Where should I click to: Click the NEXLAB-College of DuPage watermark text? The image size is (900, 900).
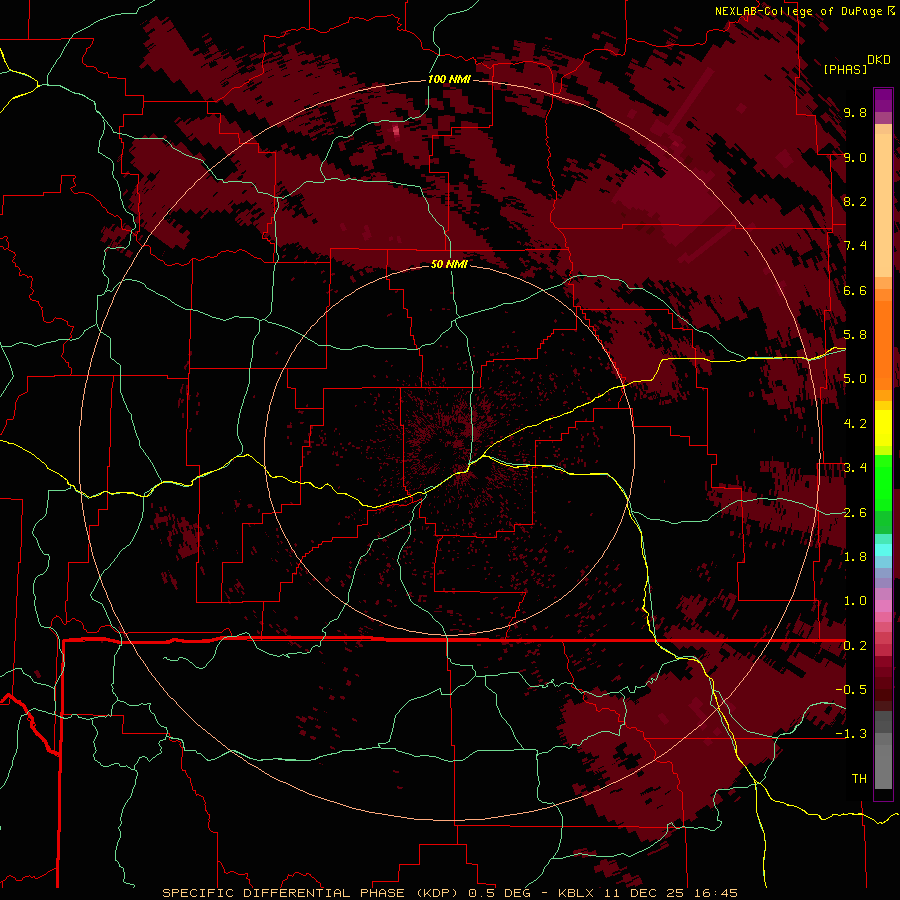tap(804, 11)
